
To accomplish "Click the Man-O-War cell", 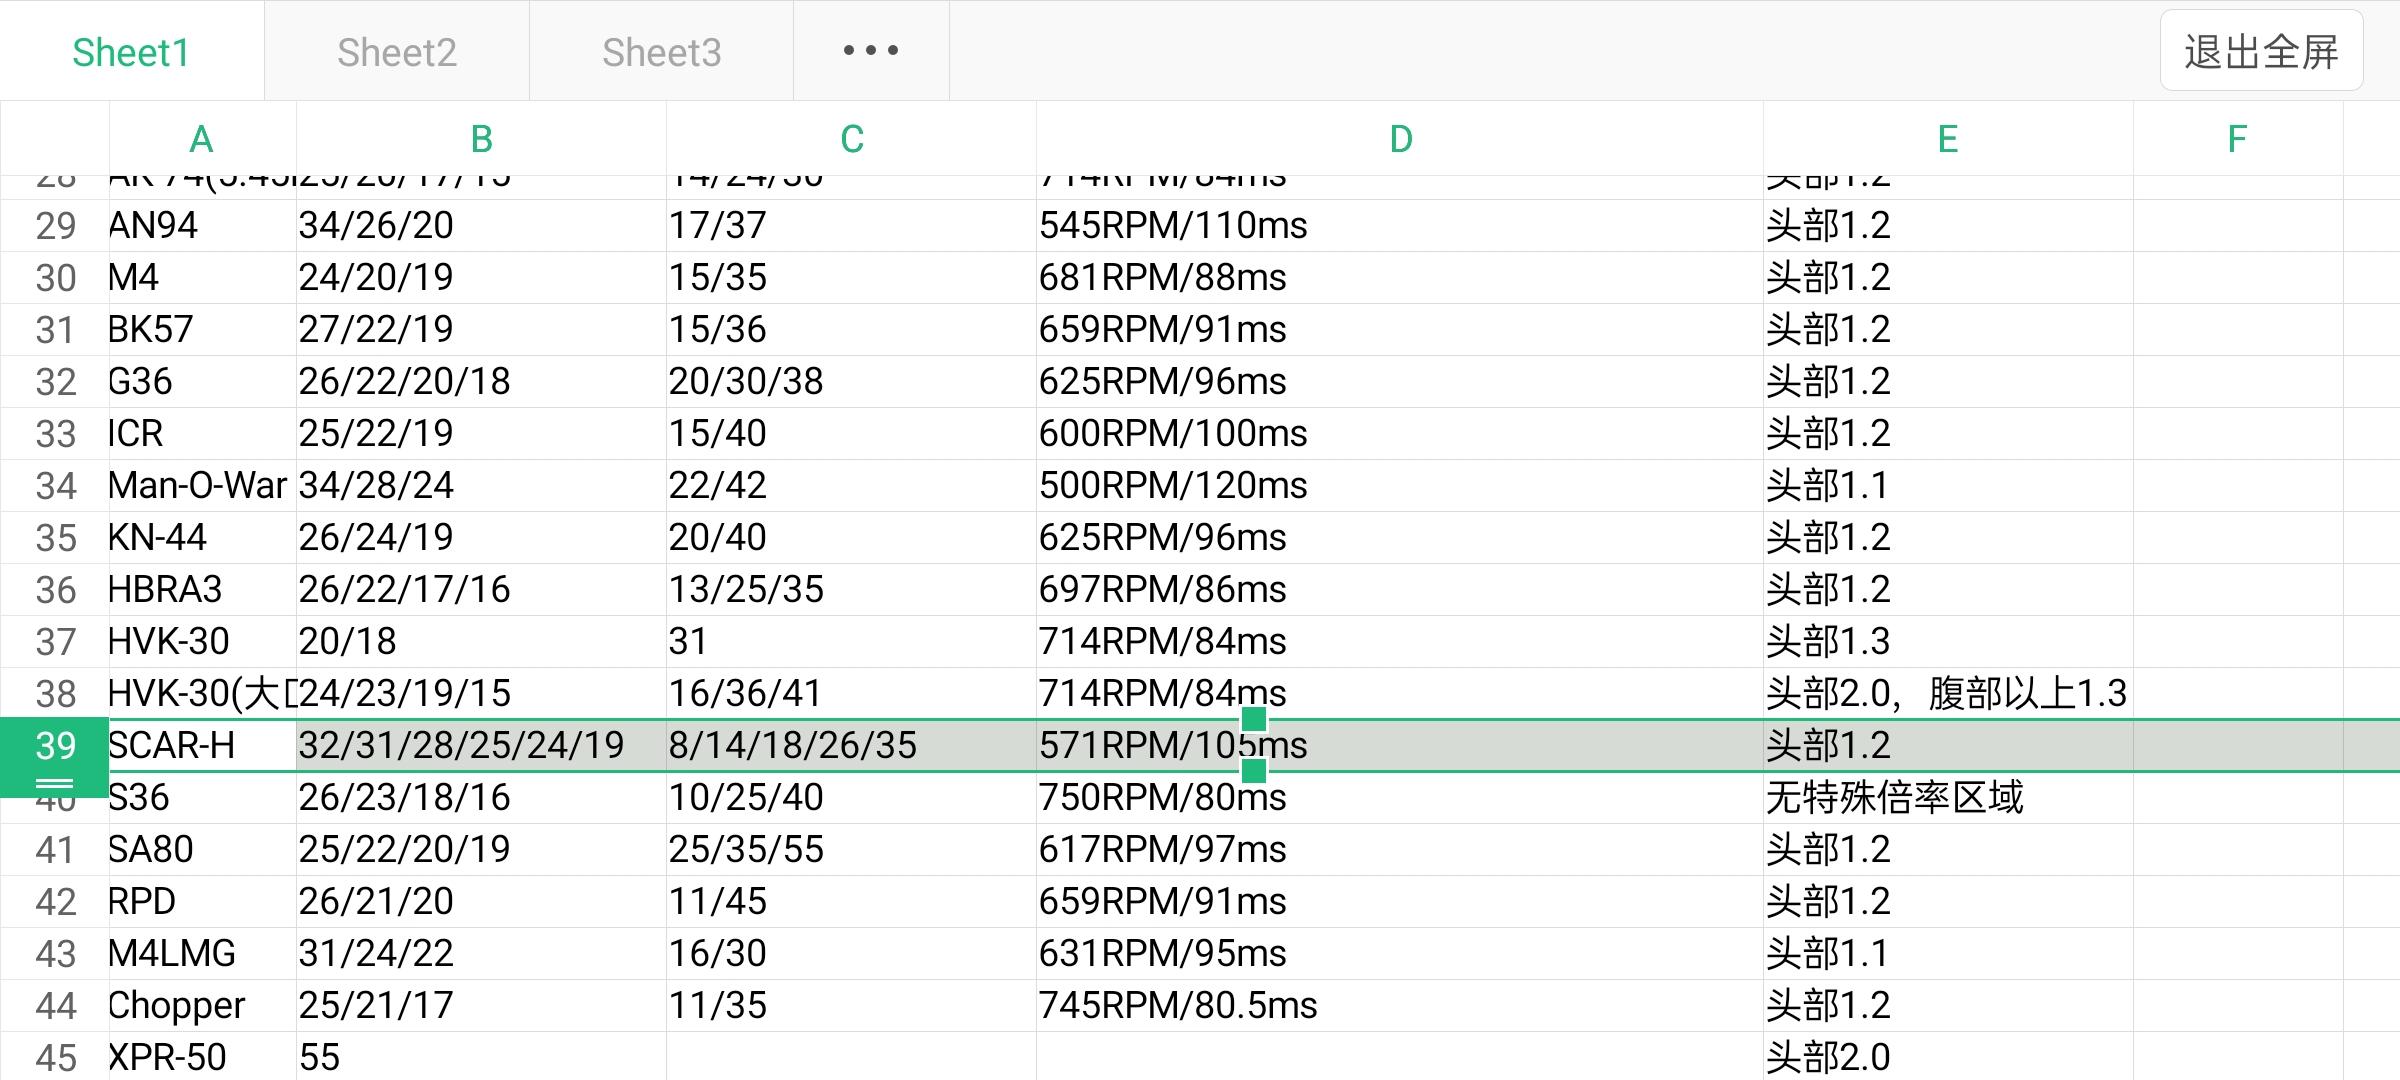I will [x=200, y=486].
